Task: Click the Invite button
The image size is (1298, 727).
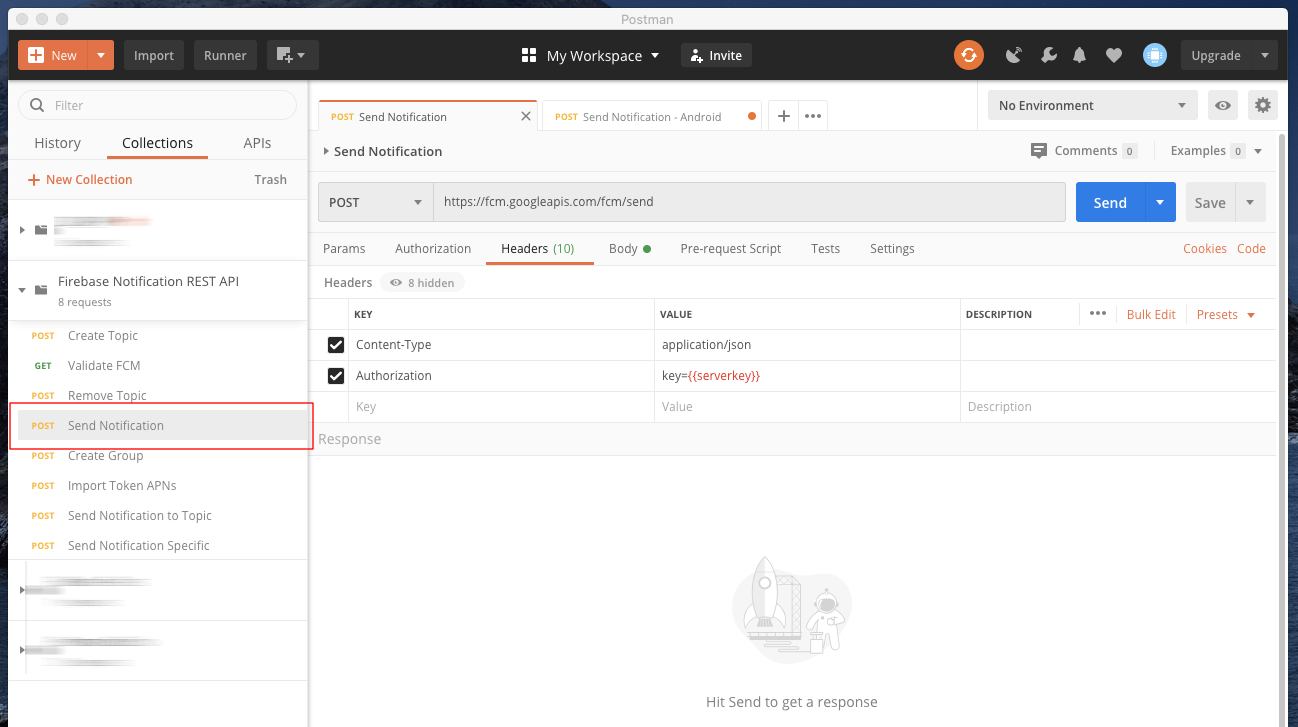Action: 716,55
